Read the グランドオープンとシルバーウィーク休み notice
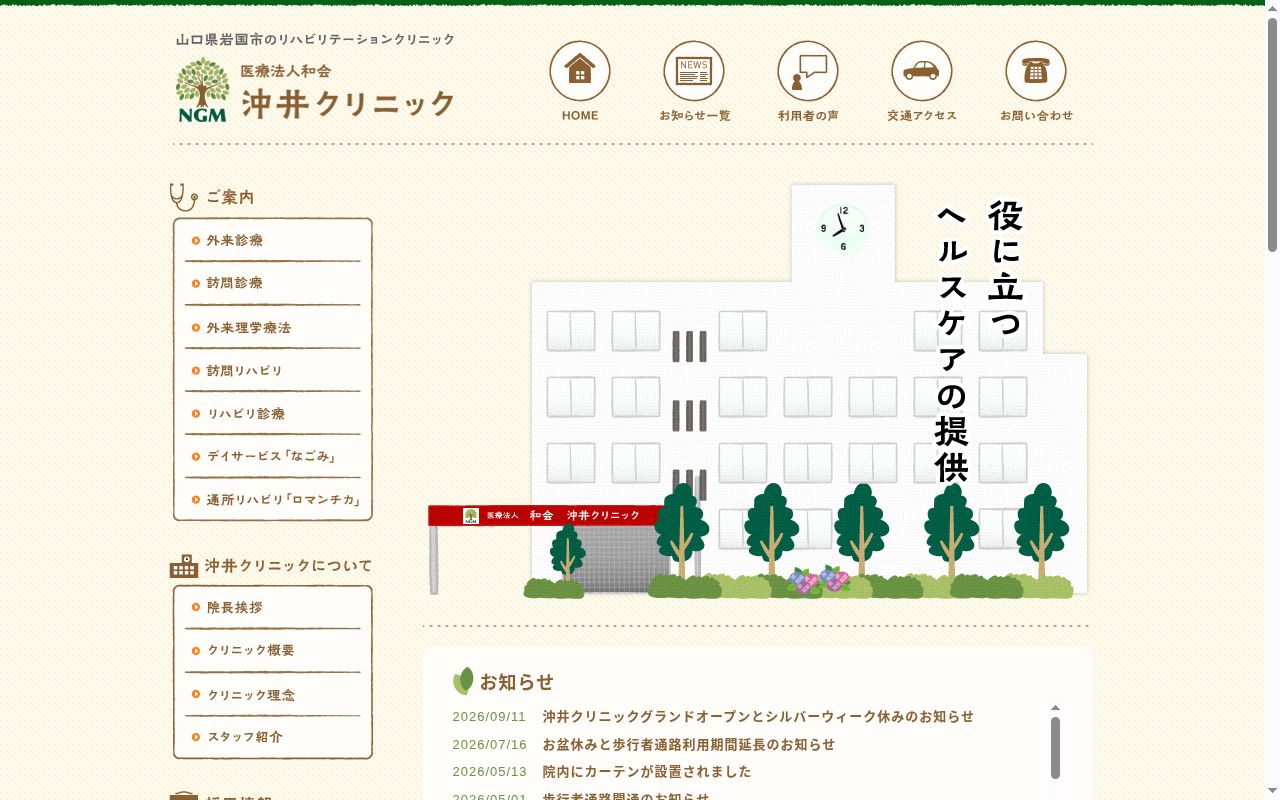This screenshot has width=1280, height=800. pos(758,717)
